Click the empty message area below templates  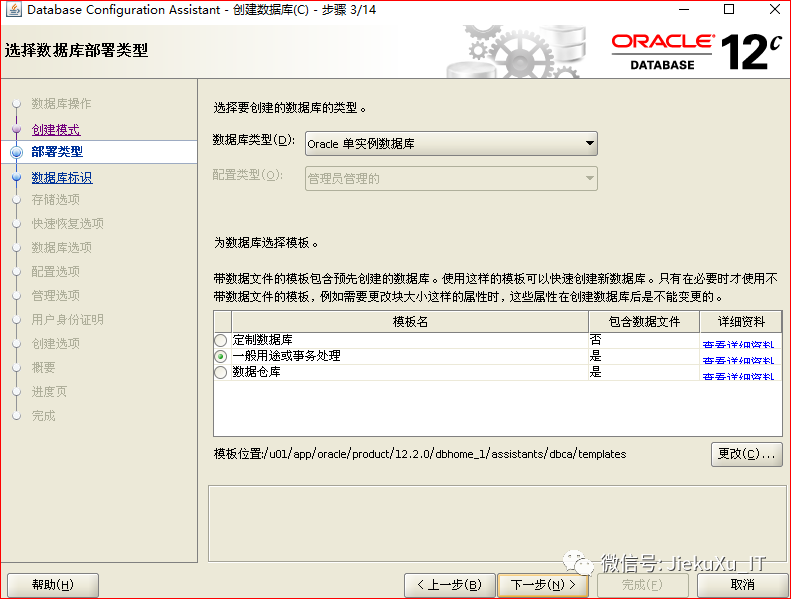497,523
